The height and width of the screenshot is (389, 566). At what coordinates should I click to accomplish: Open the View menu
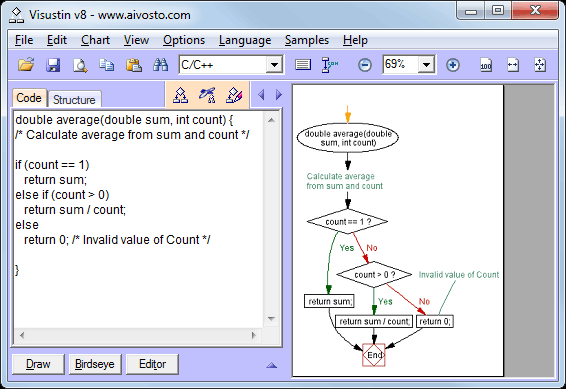[x=136, y=40]
